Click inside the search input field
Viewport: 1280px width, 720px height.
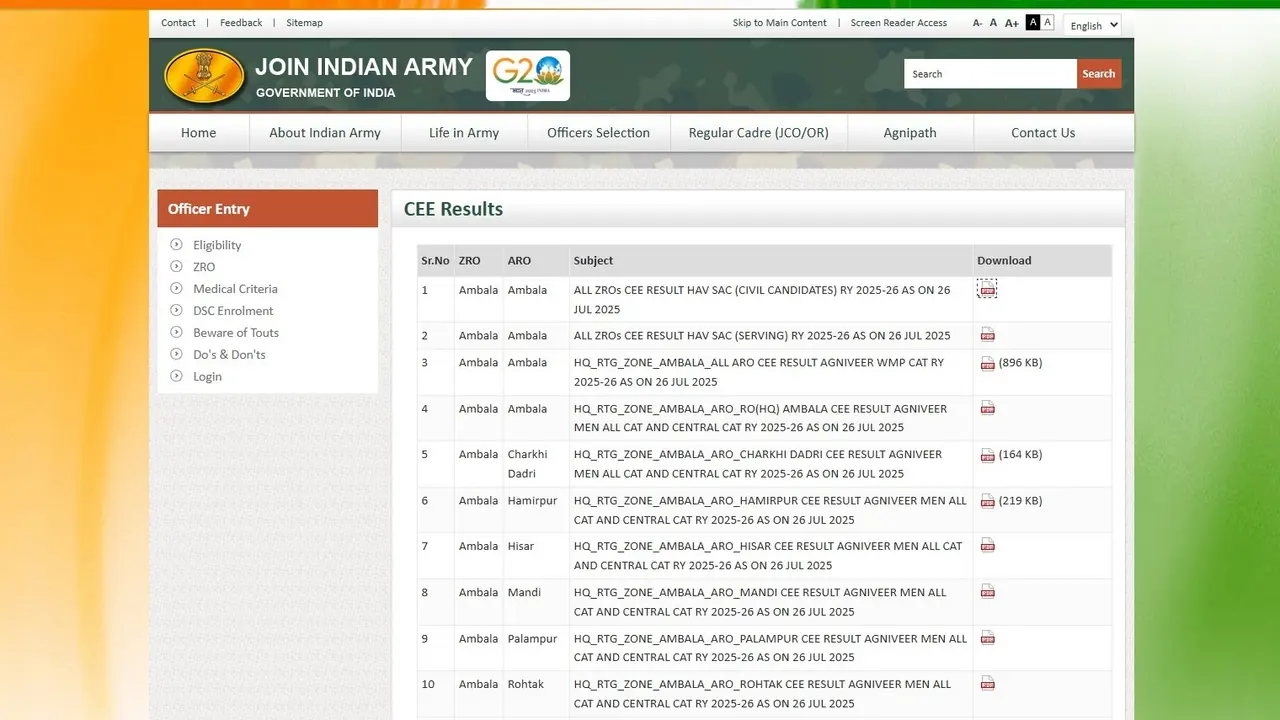(x=985, y=73)
